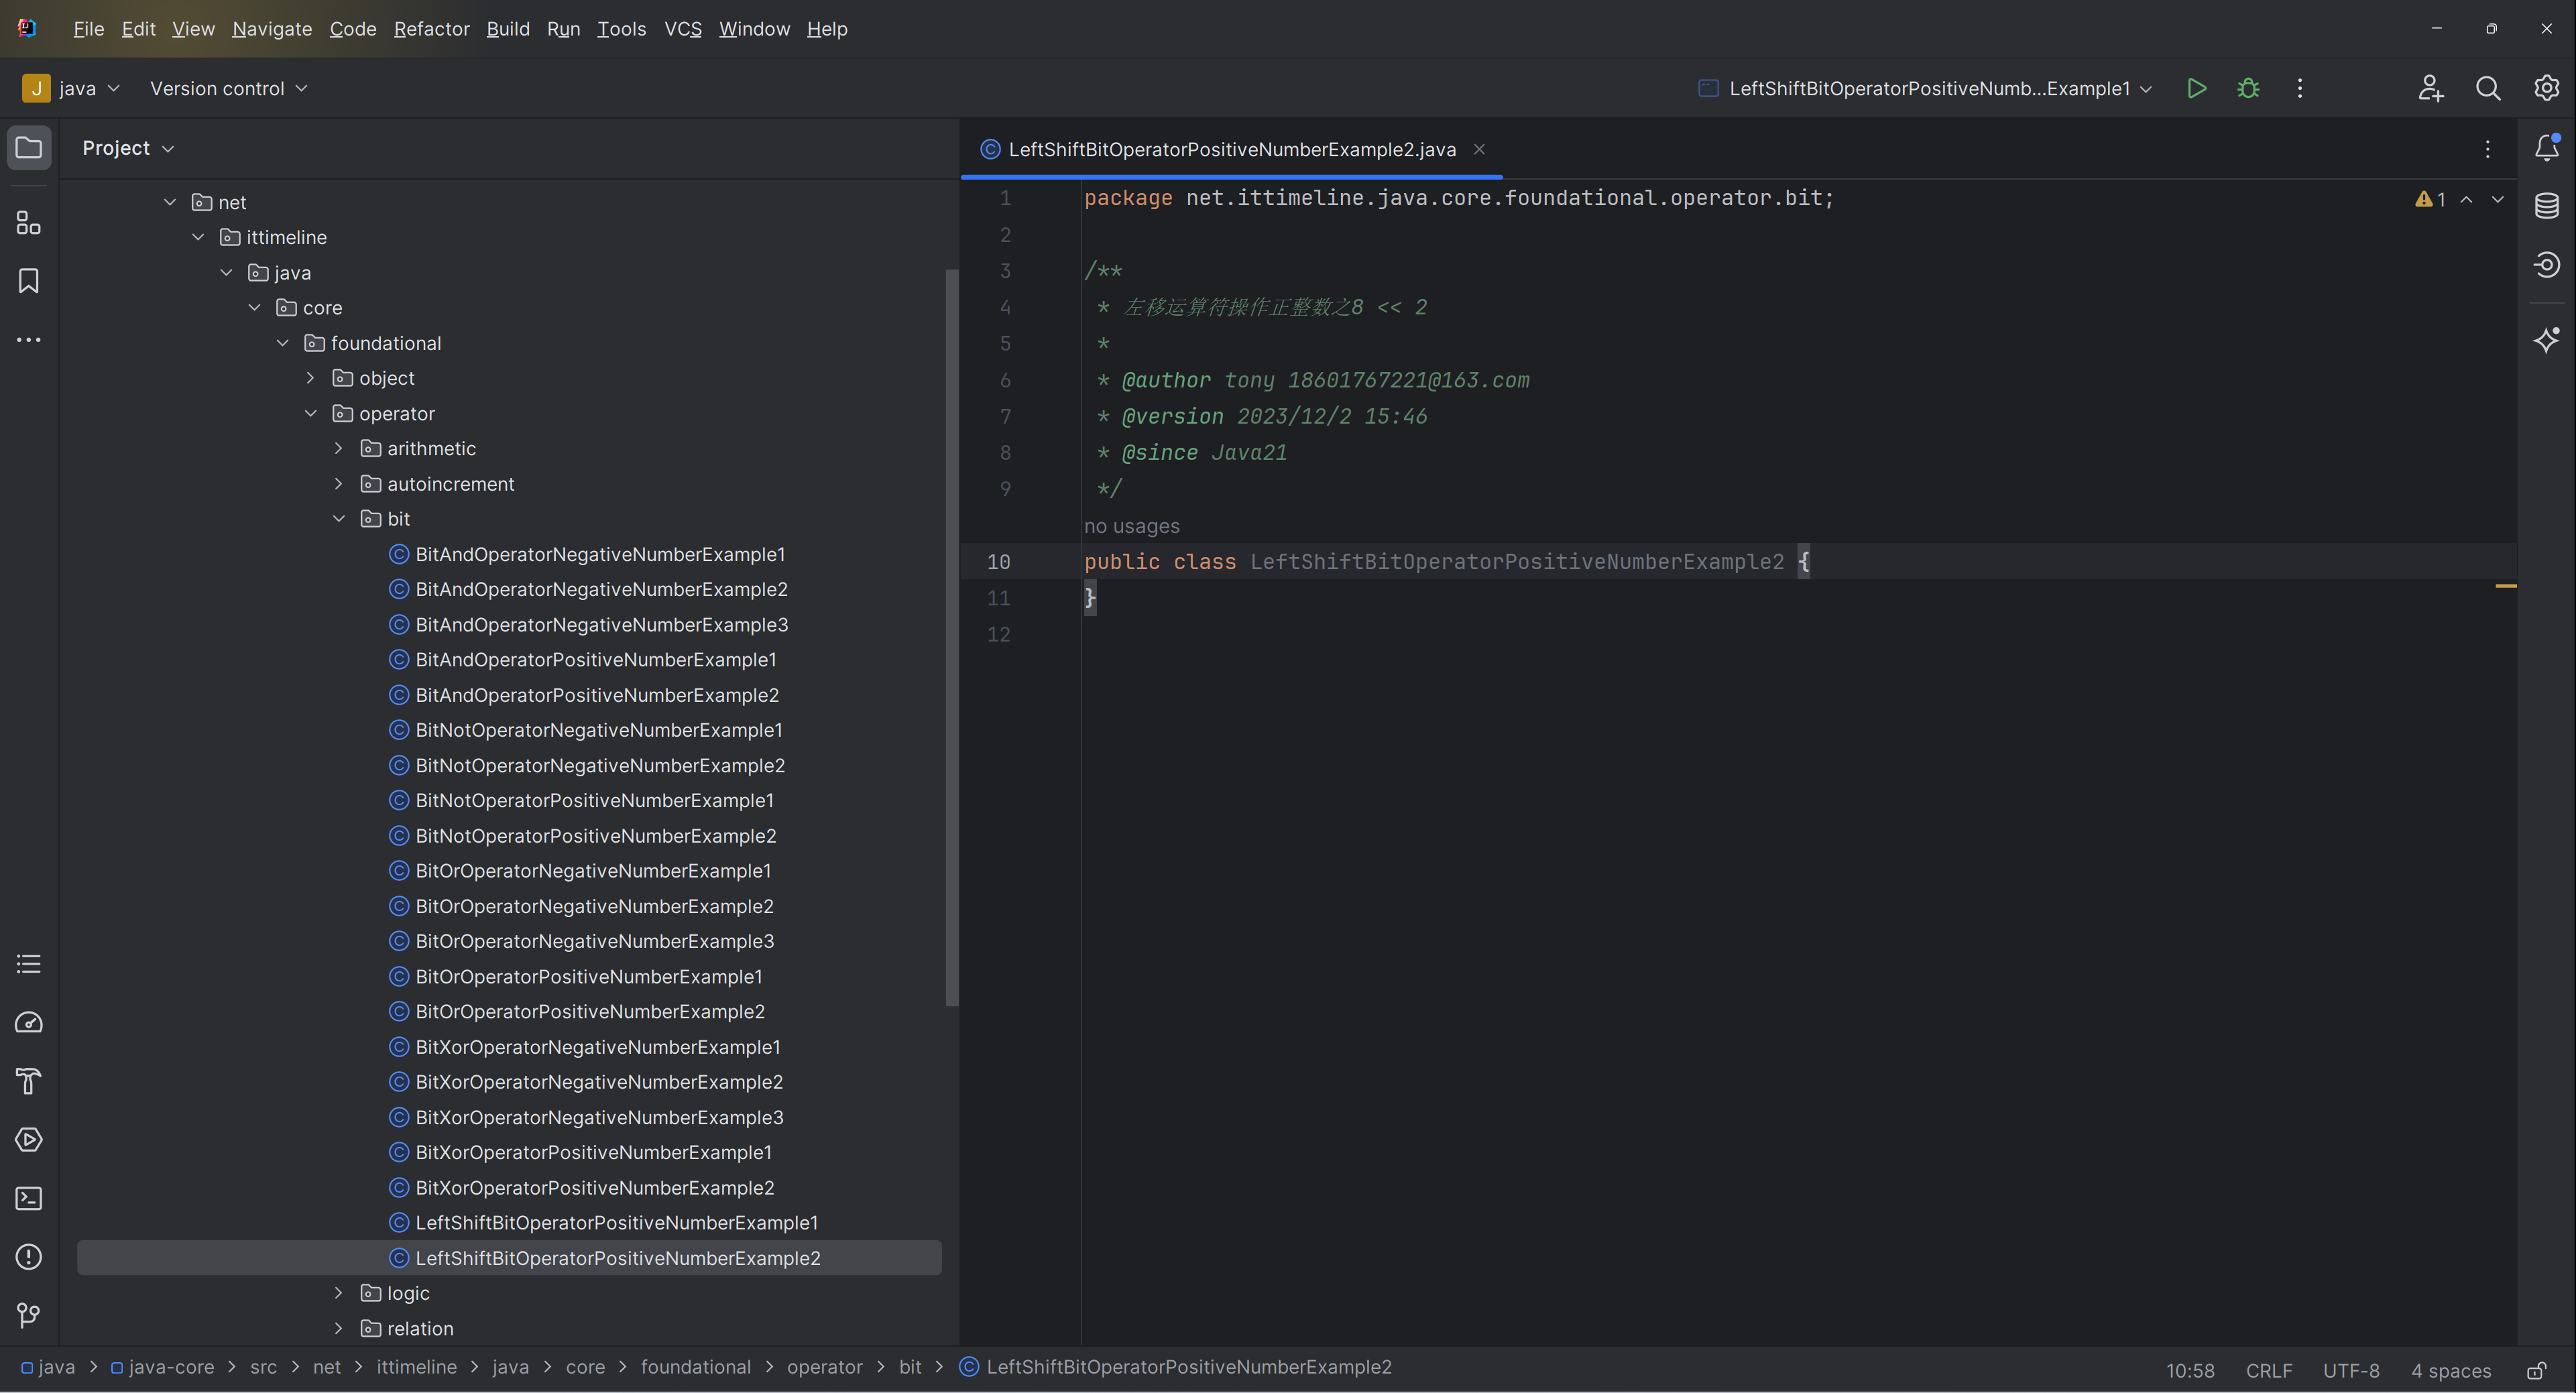
Task: Open the Navigate menu
Action: (x=272, y=29)
